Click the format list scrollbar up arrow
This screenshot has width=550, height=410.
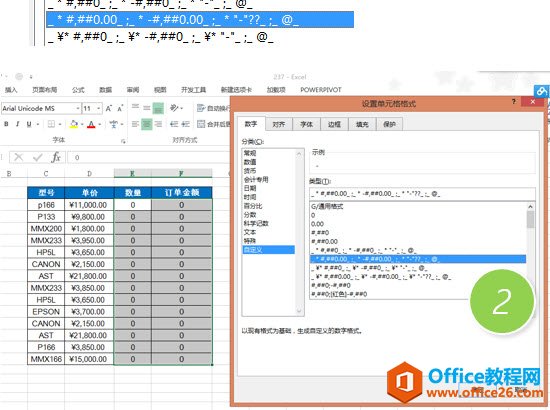530,207
